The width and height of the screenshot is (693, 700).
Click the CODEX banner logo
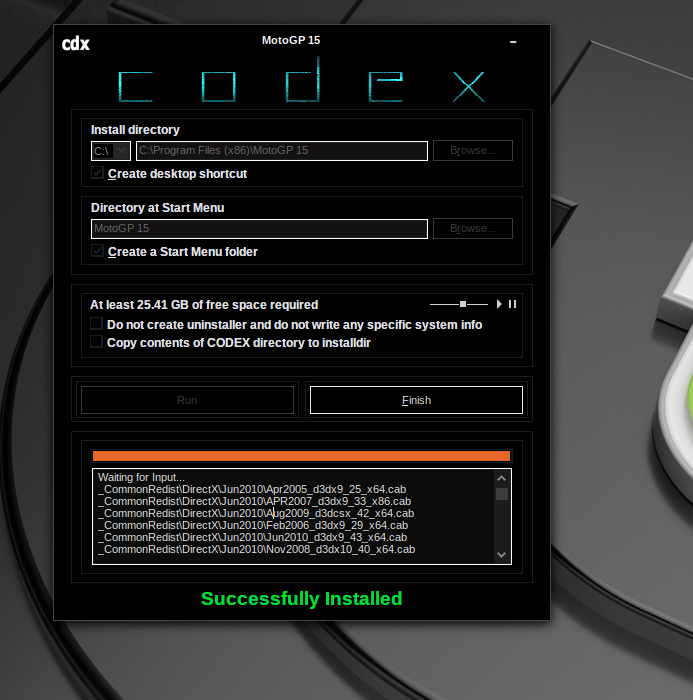coord(302,81)
